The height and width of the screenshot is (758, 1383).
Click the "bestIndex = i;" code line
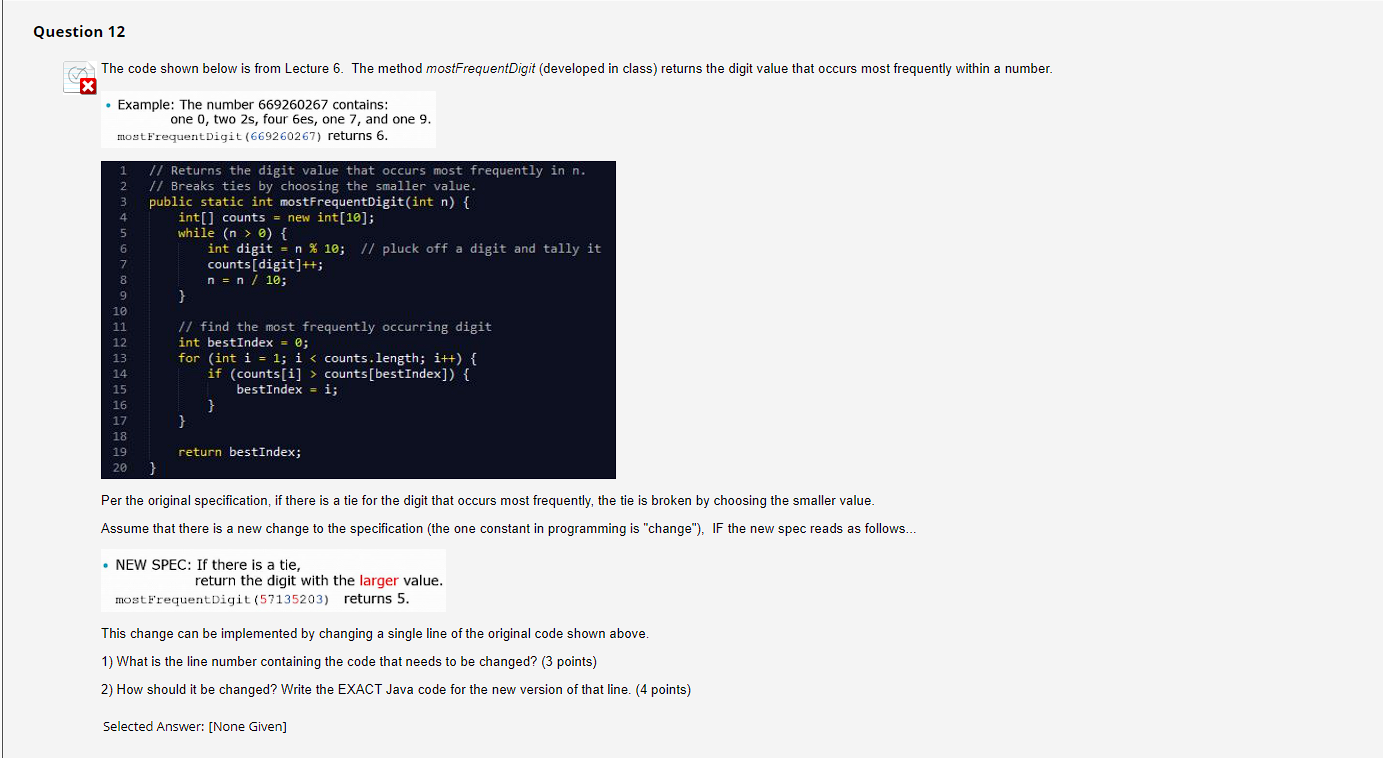(287, 389)
